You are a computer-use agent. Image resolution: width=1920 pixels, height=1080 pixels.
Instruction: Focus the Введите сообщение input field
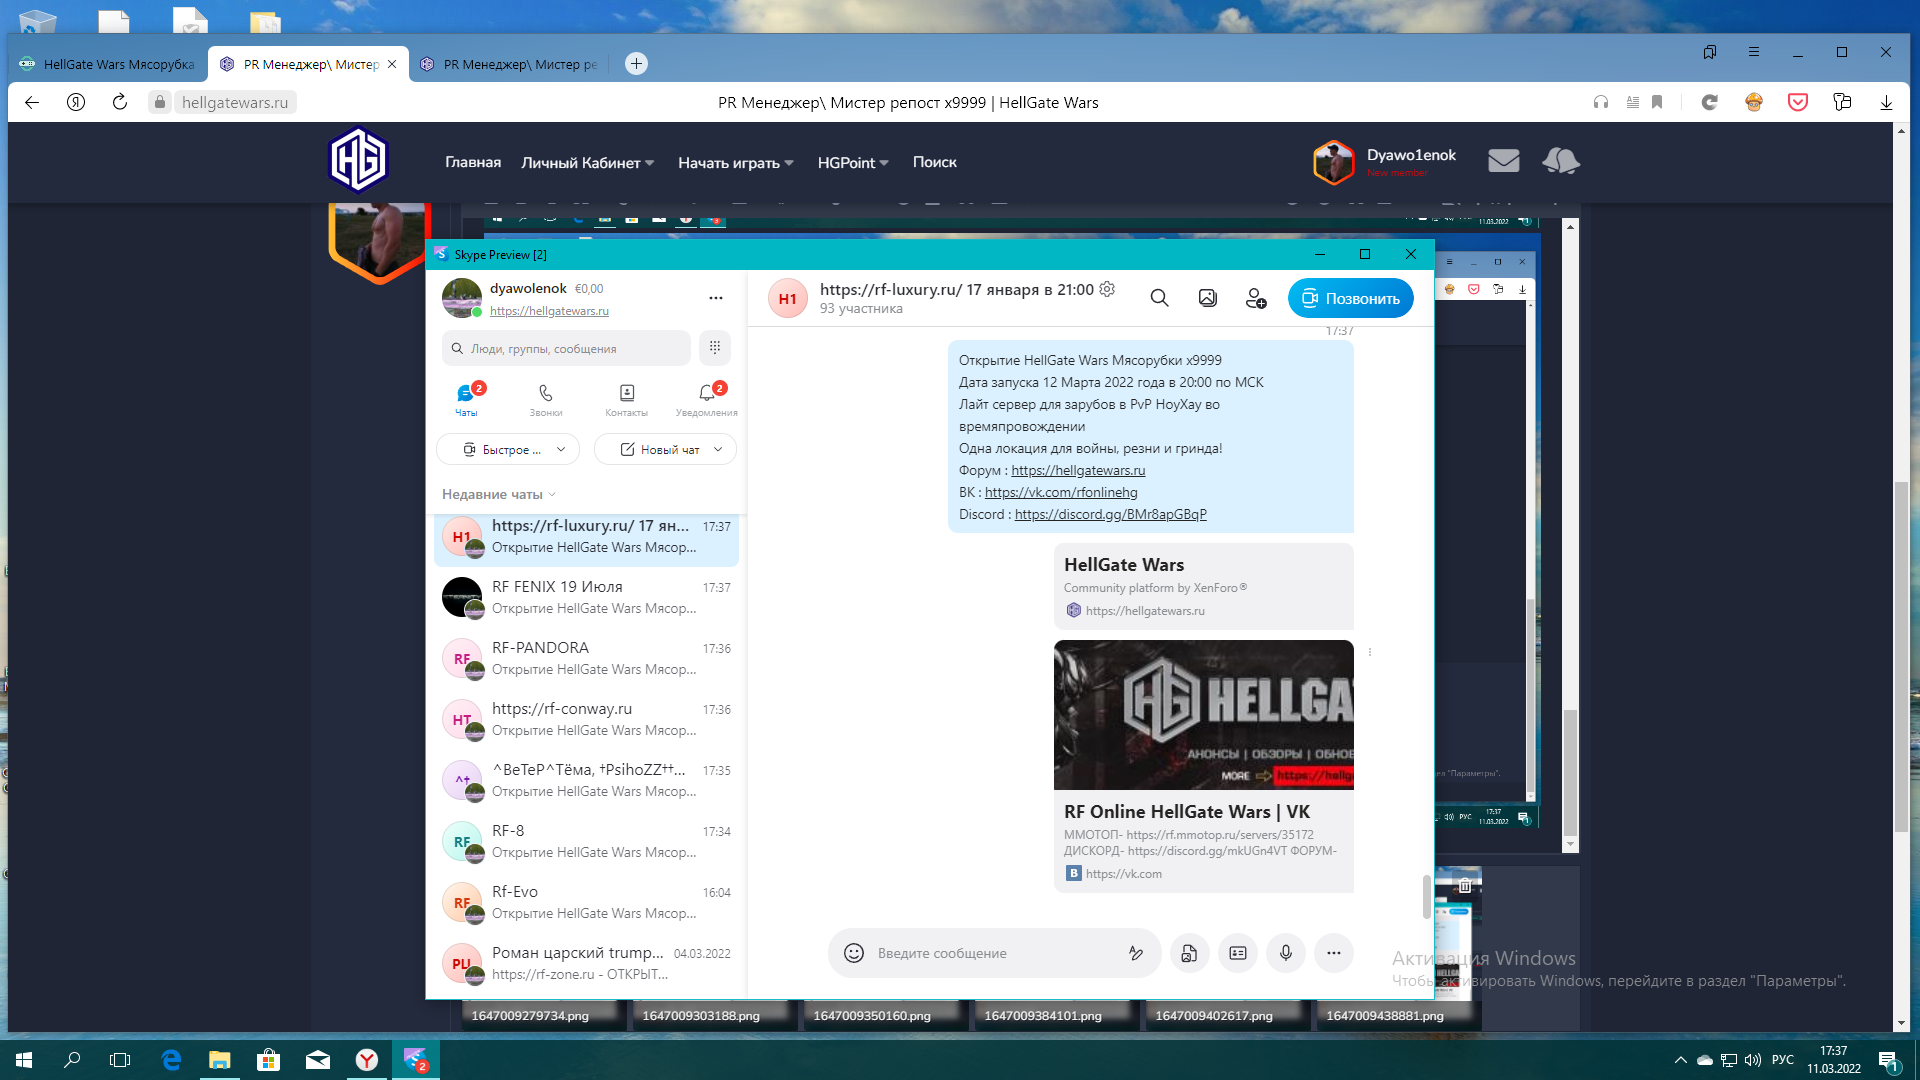tap(995, 953)
